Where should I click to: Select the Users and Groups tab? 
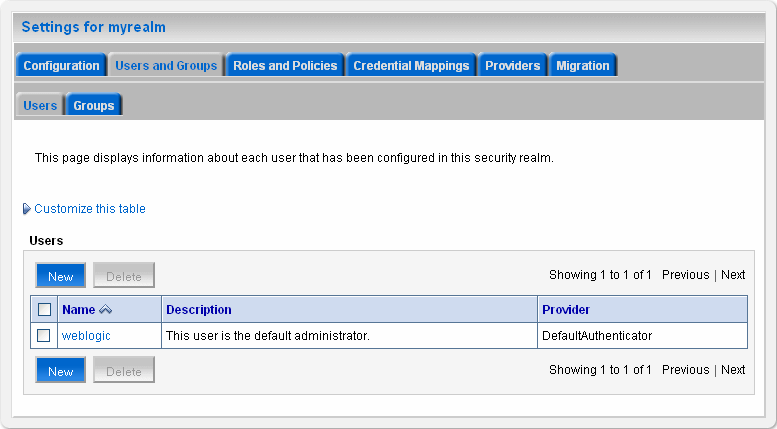point(166,65)
